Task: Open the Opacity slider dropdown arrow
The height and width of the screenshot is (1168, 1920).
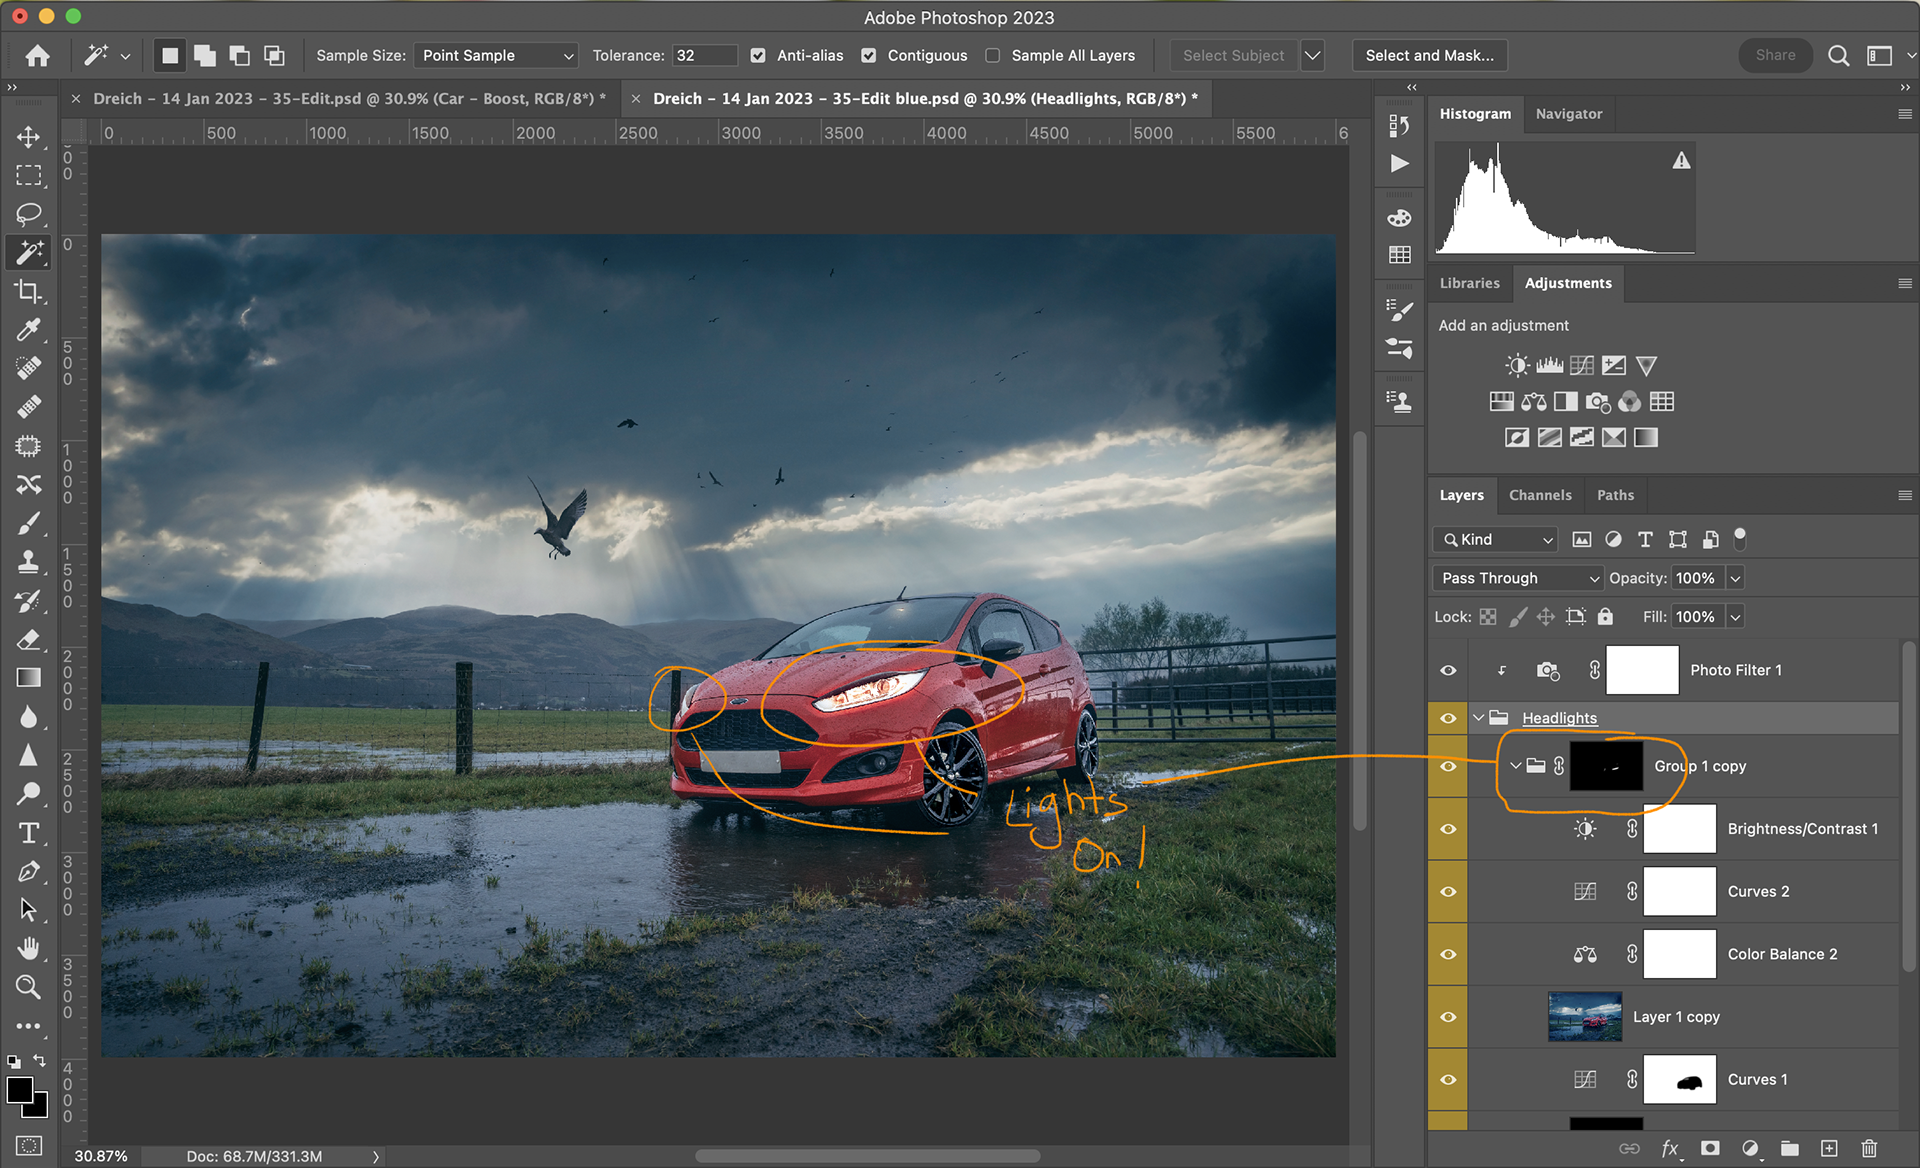Action: tap(1736, 578)
